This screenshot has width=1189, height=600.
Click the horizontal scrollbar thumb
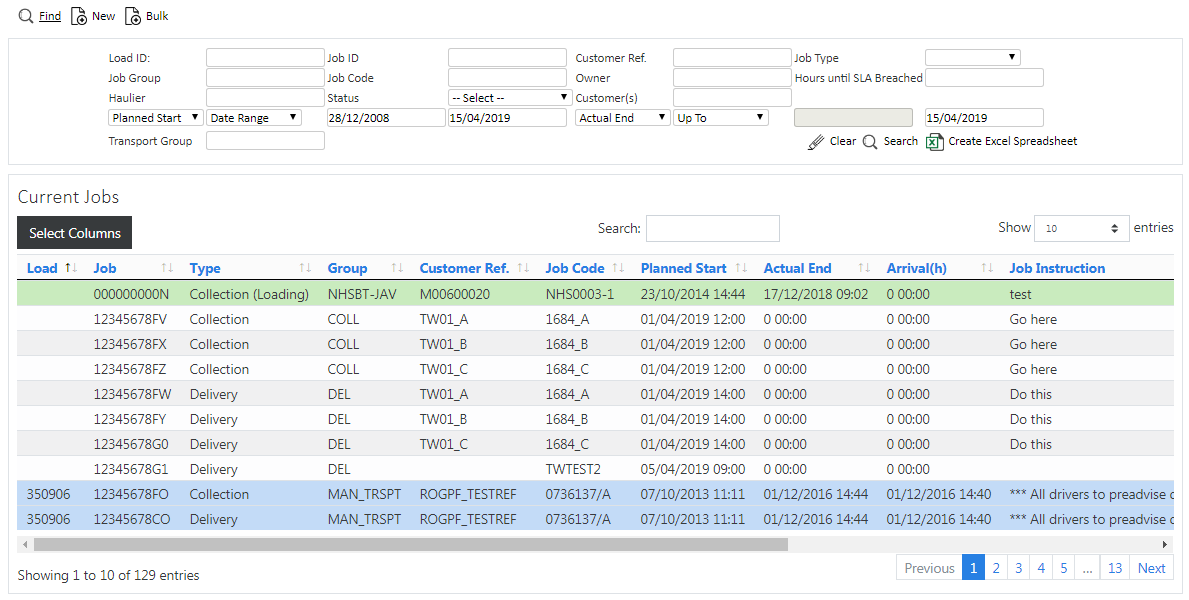410,545
